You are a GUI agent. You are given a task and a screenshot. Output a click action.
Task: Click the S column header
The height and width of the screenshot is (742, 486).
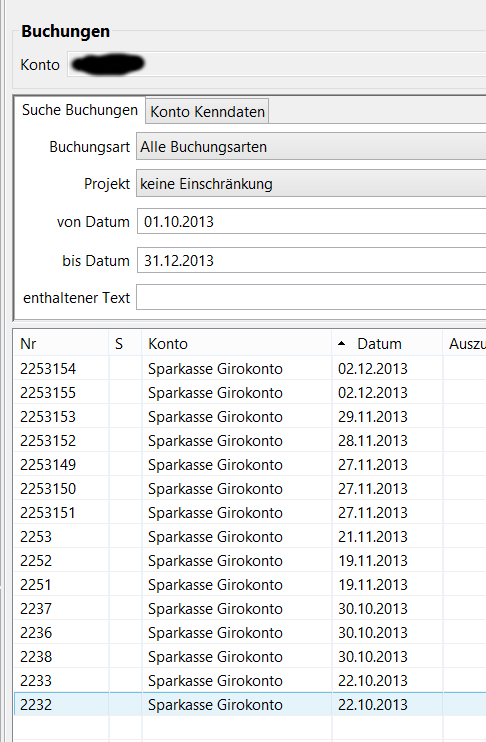pos(125,344)
